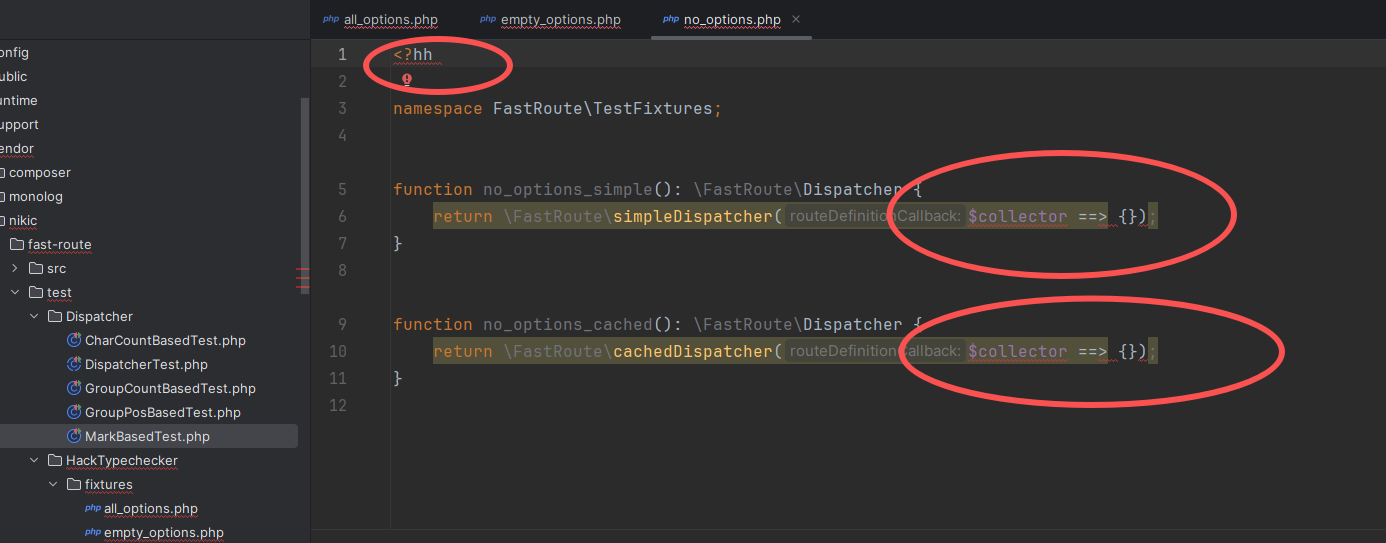Click the folder icon next to monolog
Image resolution: width=1386 pixels, height=543 pixels.
pyautogui.click(x=3, y=197)
